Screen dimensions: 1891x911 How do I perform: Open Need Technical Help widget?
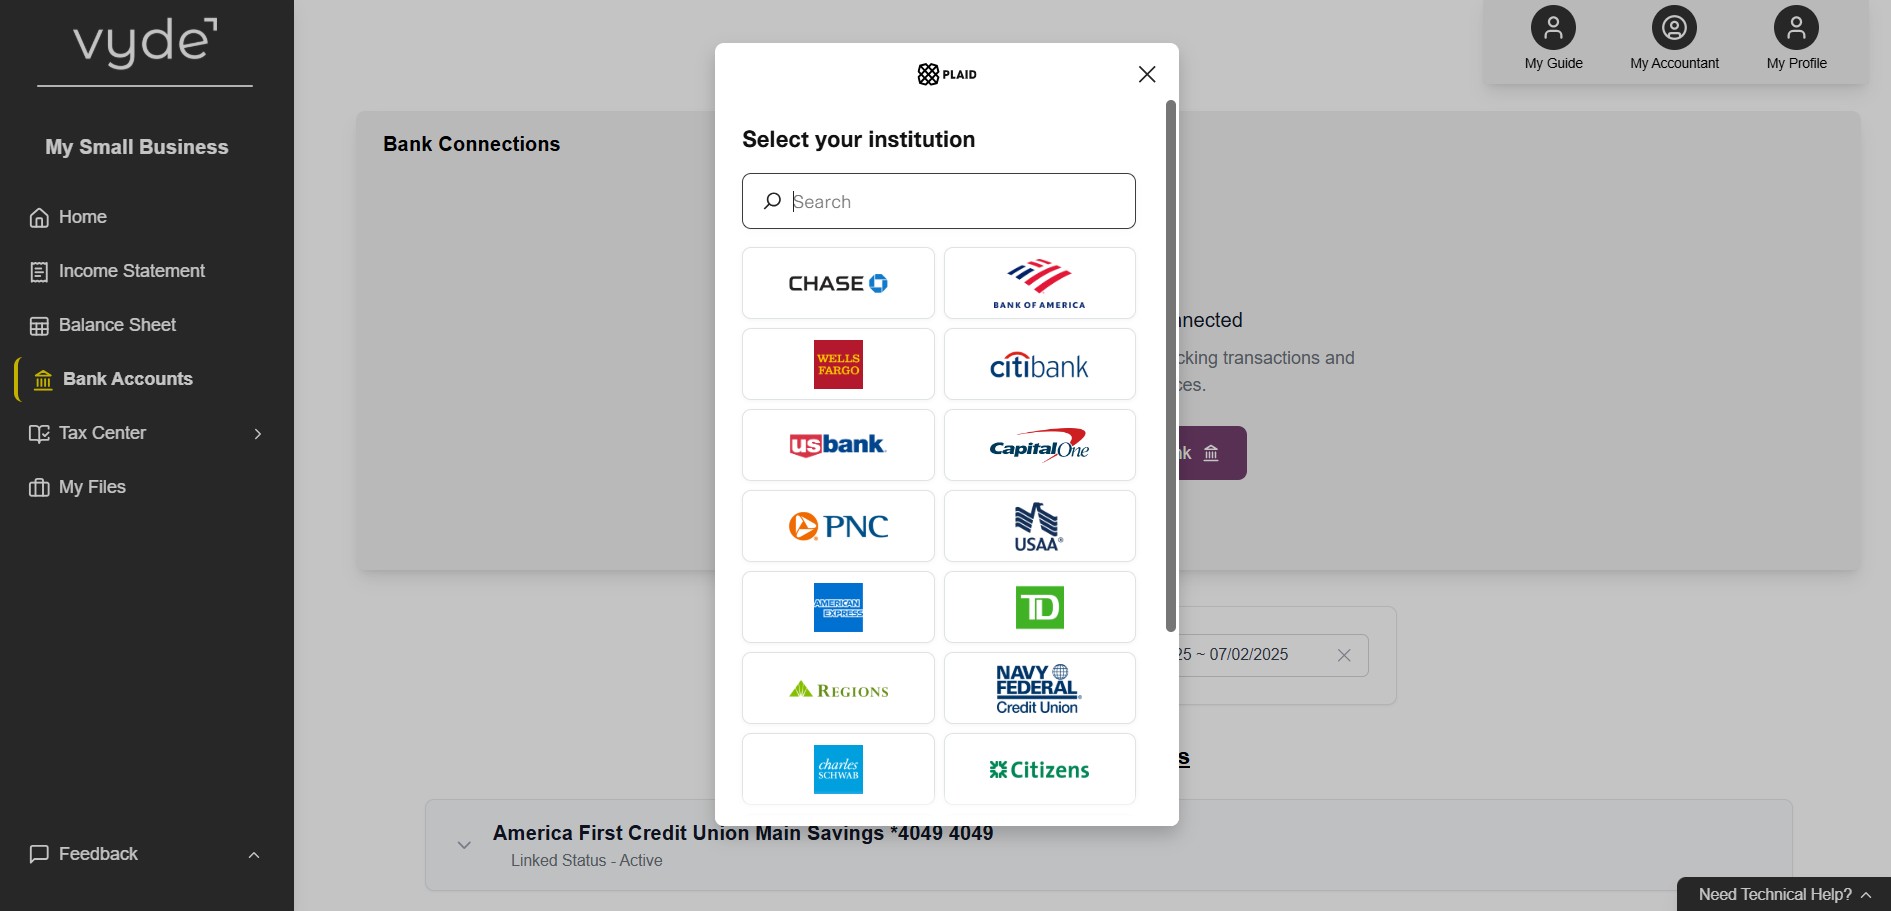click(1784, 894)
